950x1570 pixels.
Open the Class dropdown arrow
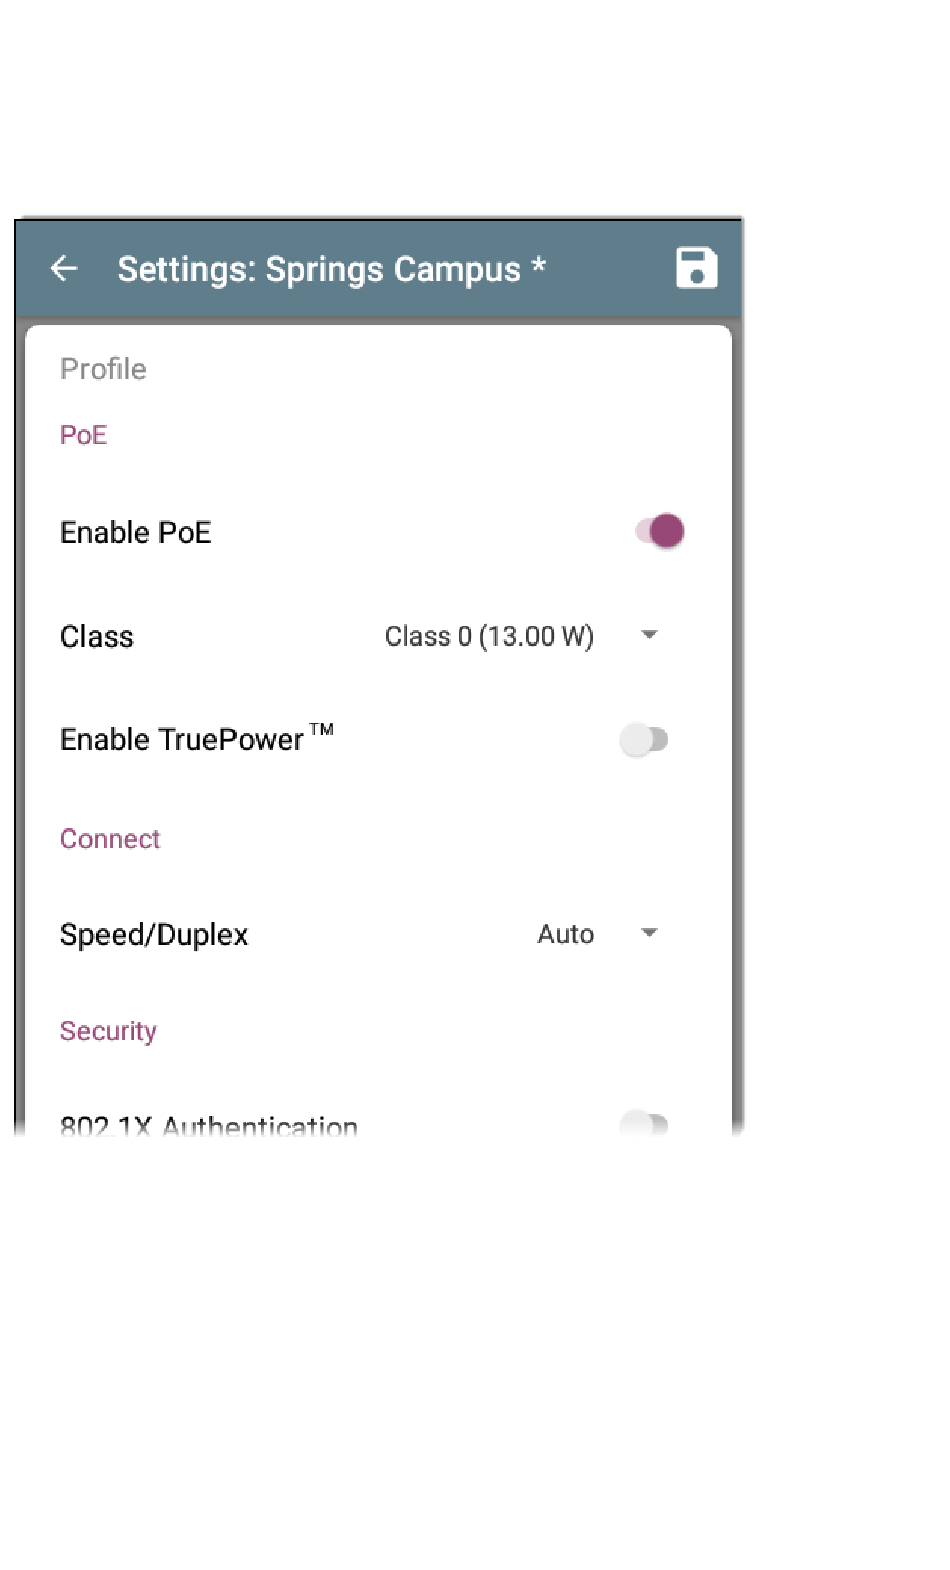pos(649,635)
